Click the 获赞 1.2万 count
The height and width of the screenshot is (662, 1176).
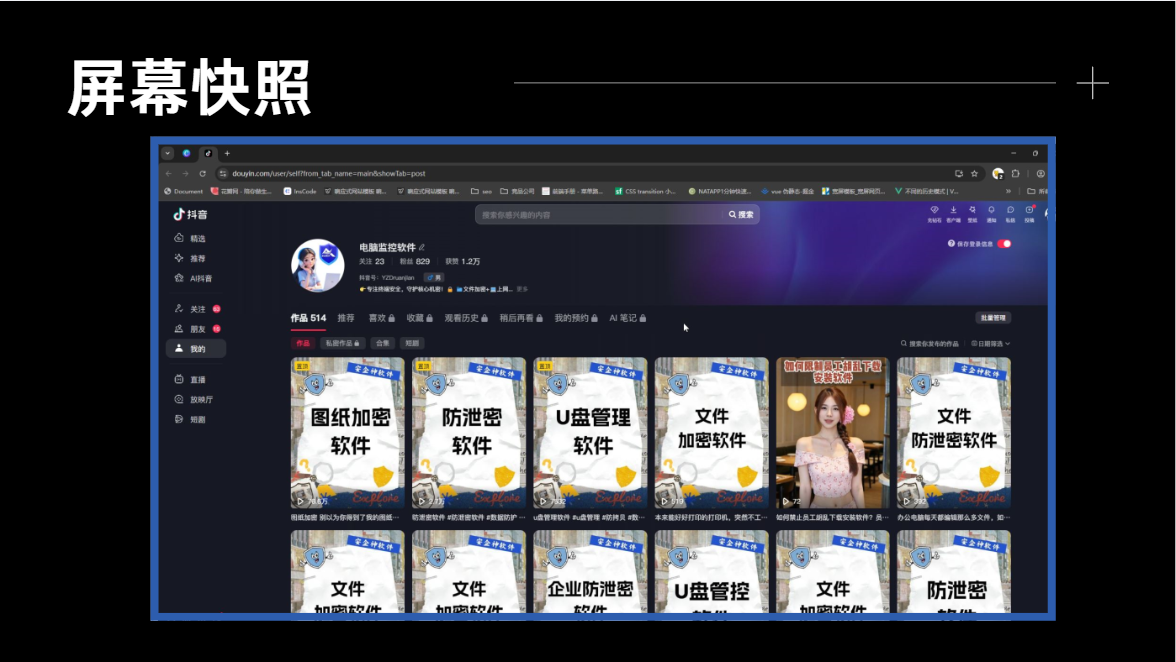pyautogui.click(x=463, y=262)
